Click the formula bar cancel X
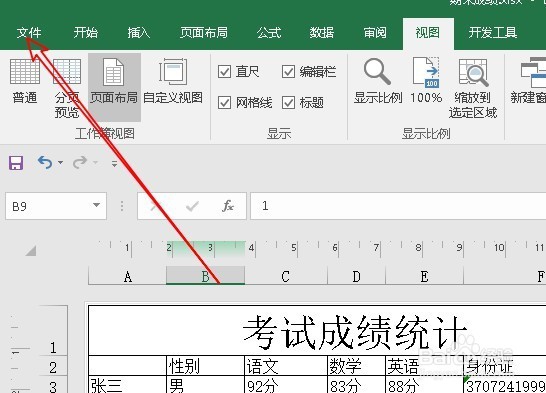 [155, 206]
